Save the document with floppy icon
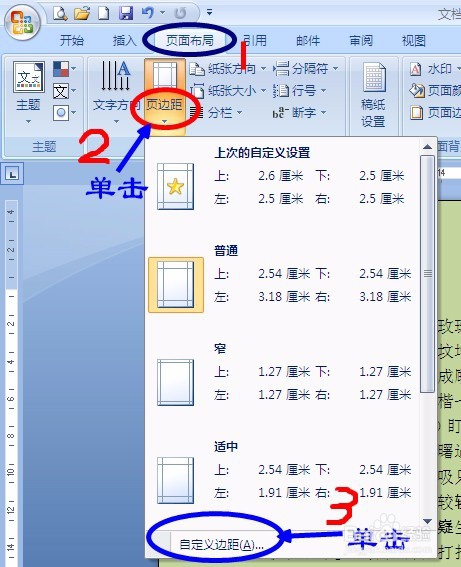461x567 pixels. point(126,13)
